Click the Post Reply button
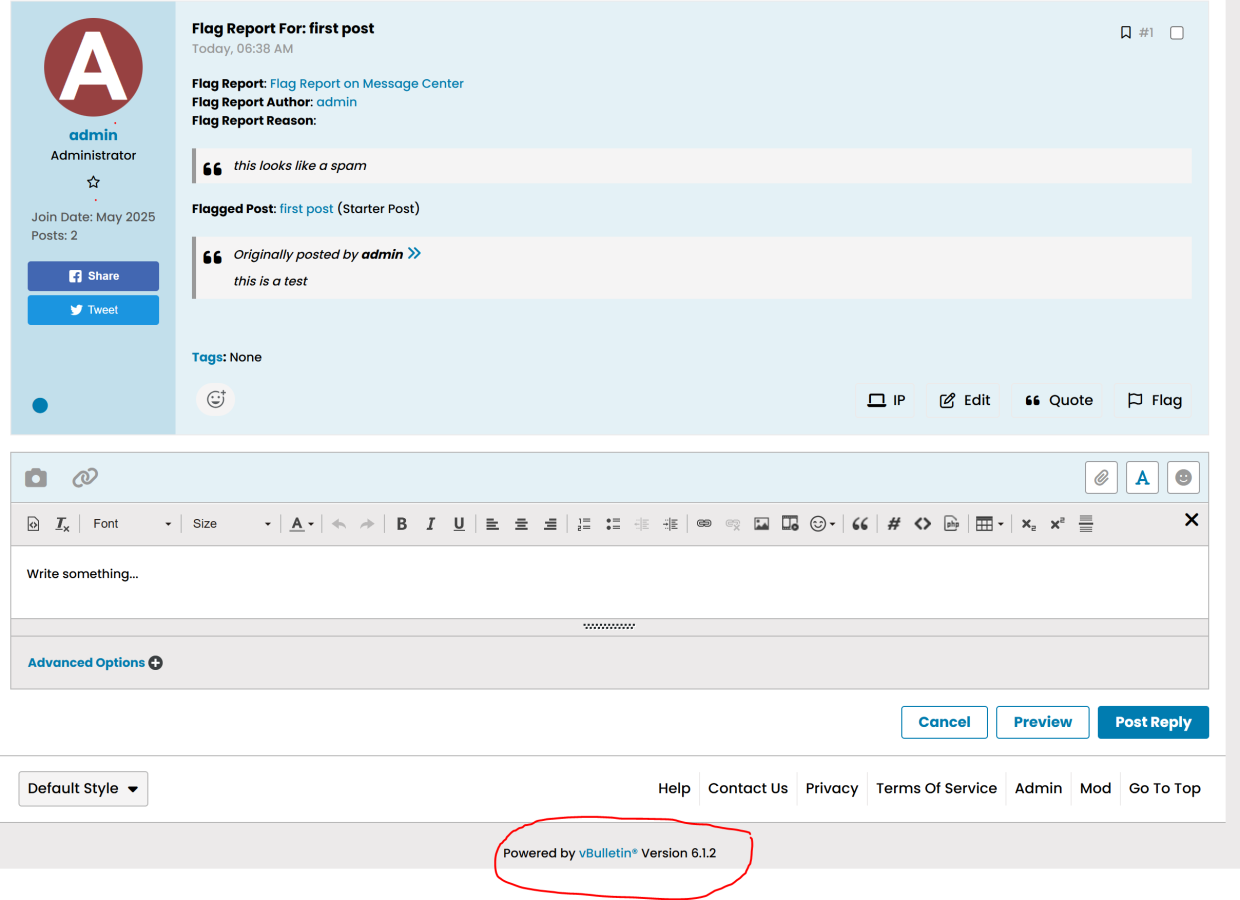This screenshot has width=1240, height=900. (1153, 722)
